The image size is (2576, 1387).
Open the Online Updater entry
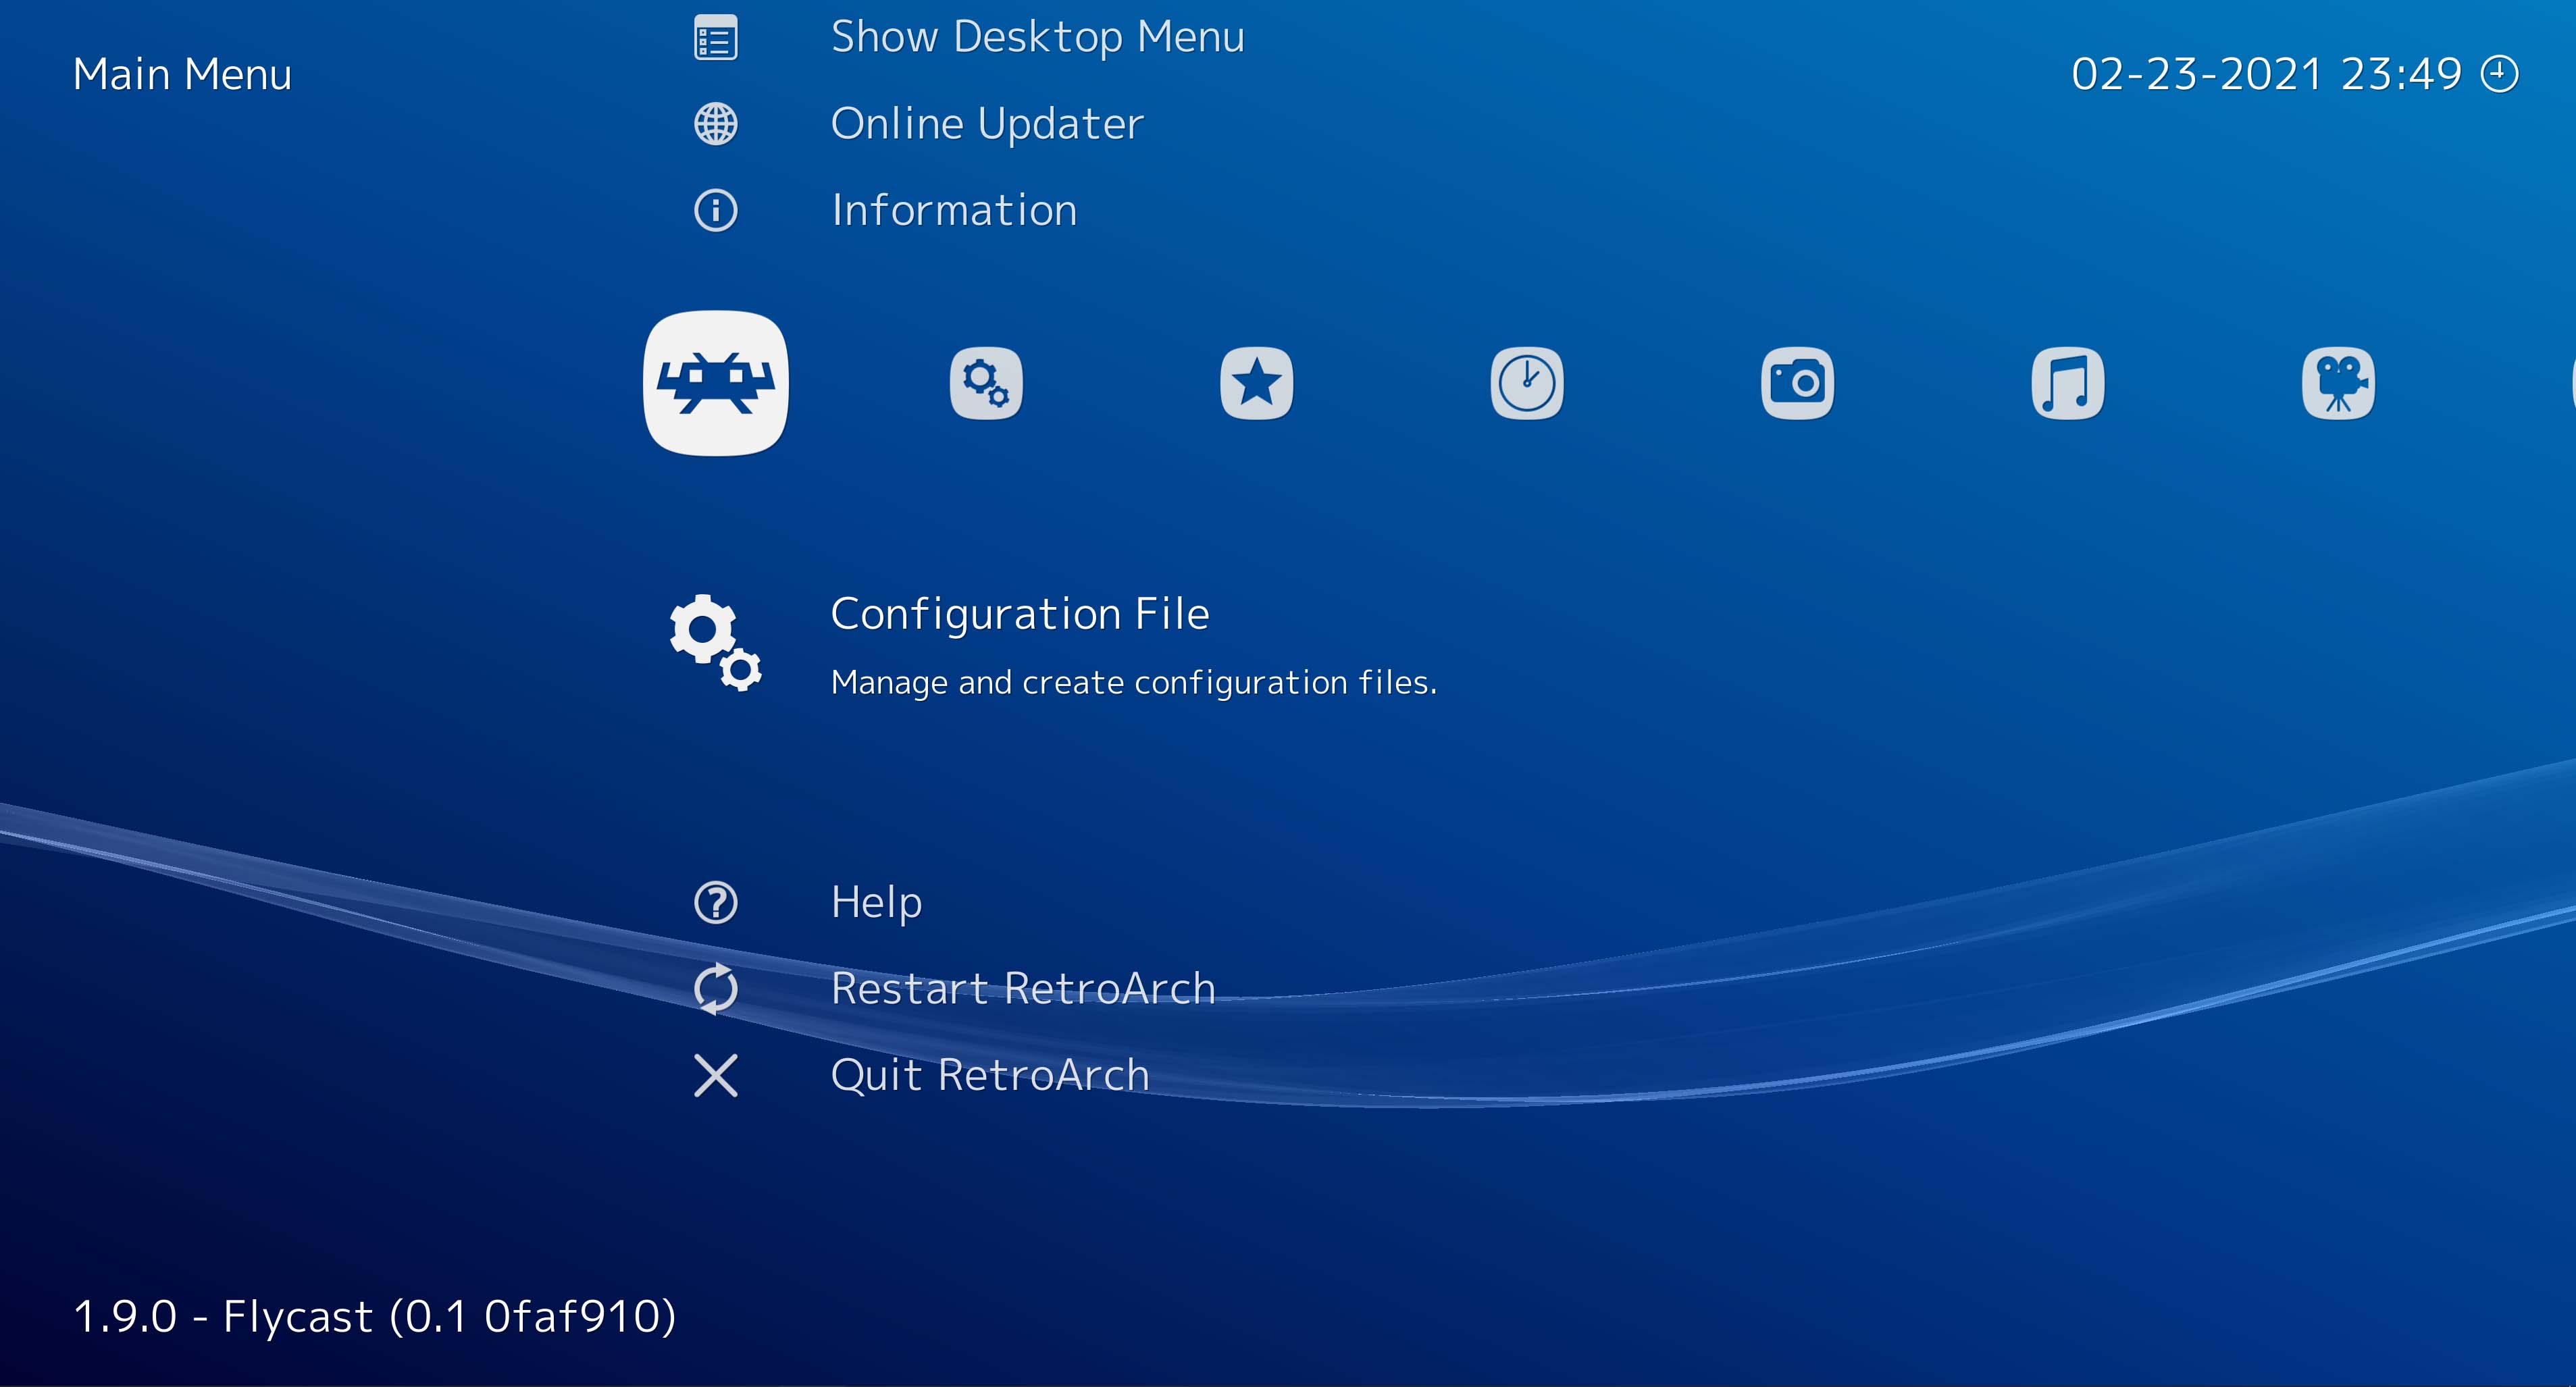click(987, 124)
